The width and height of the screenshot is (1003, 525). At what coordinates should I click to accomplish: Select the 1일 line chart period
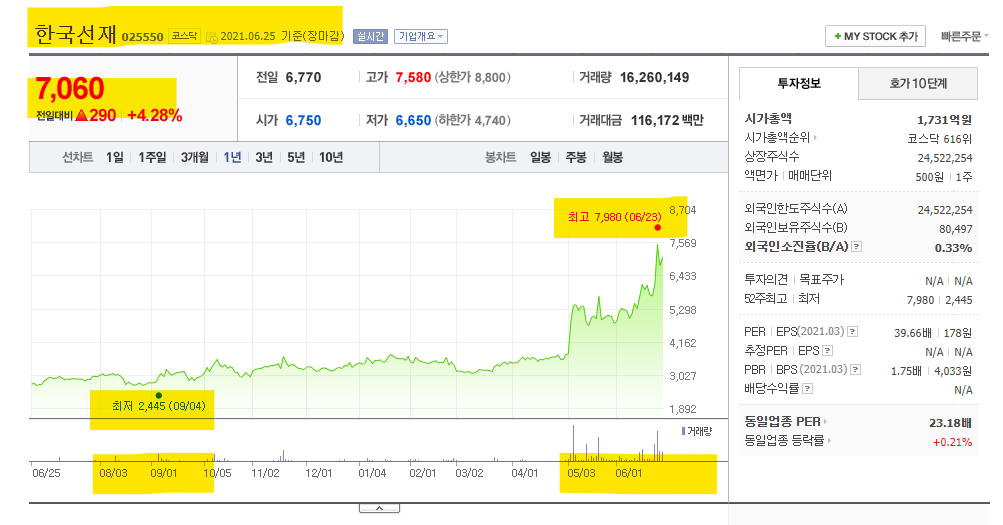point(115,157)
